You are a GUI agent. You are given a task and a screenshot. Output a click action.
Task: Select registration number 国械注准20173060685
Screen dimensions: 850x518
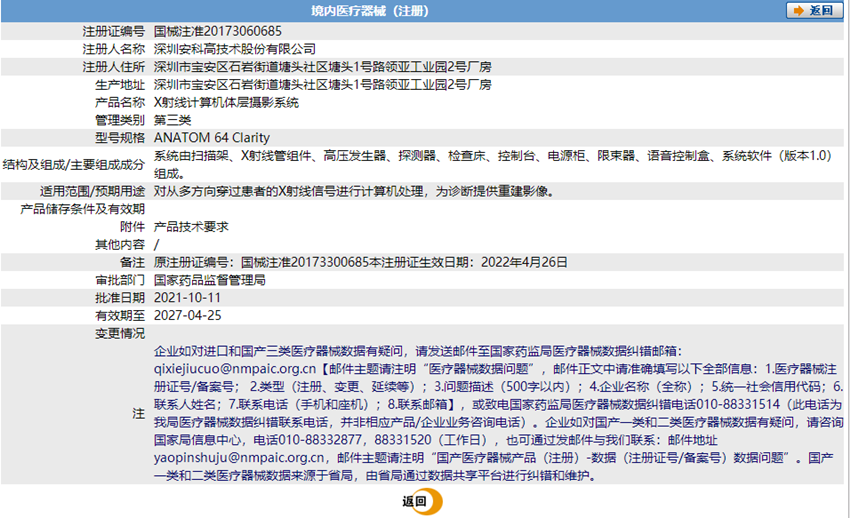[218, 31]
